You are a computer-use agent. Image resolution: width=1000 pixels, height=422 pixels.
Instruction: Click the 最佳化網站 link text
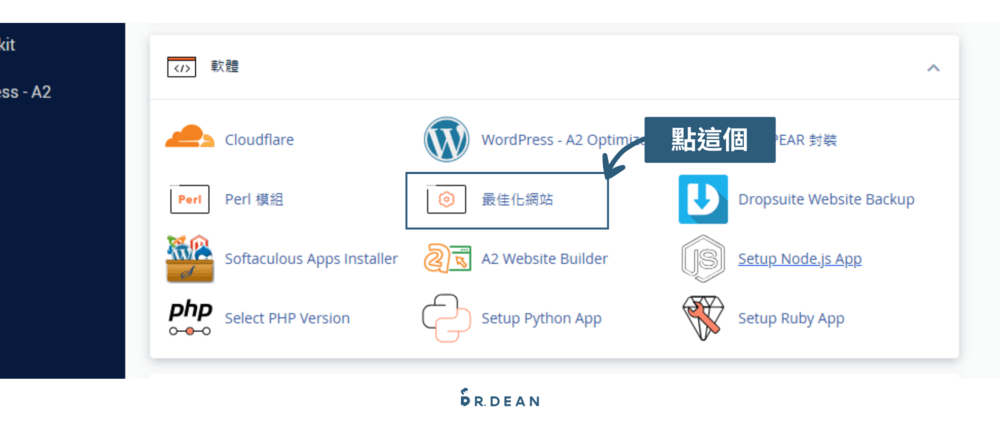[517, 200]
